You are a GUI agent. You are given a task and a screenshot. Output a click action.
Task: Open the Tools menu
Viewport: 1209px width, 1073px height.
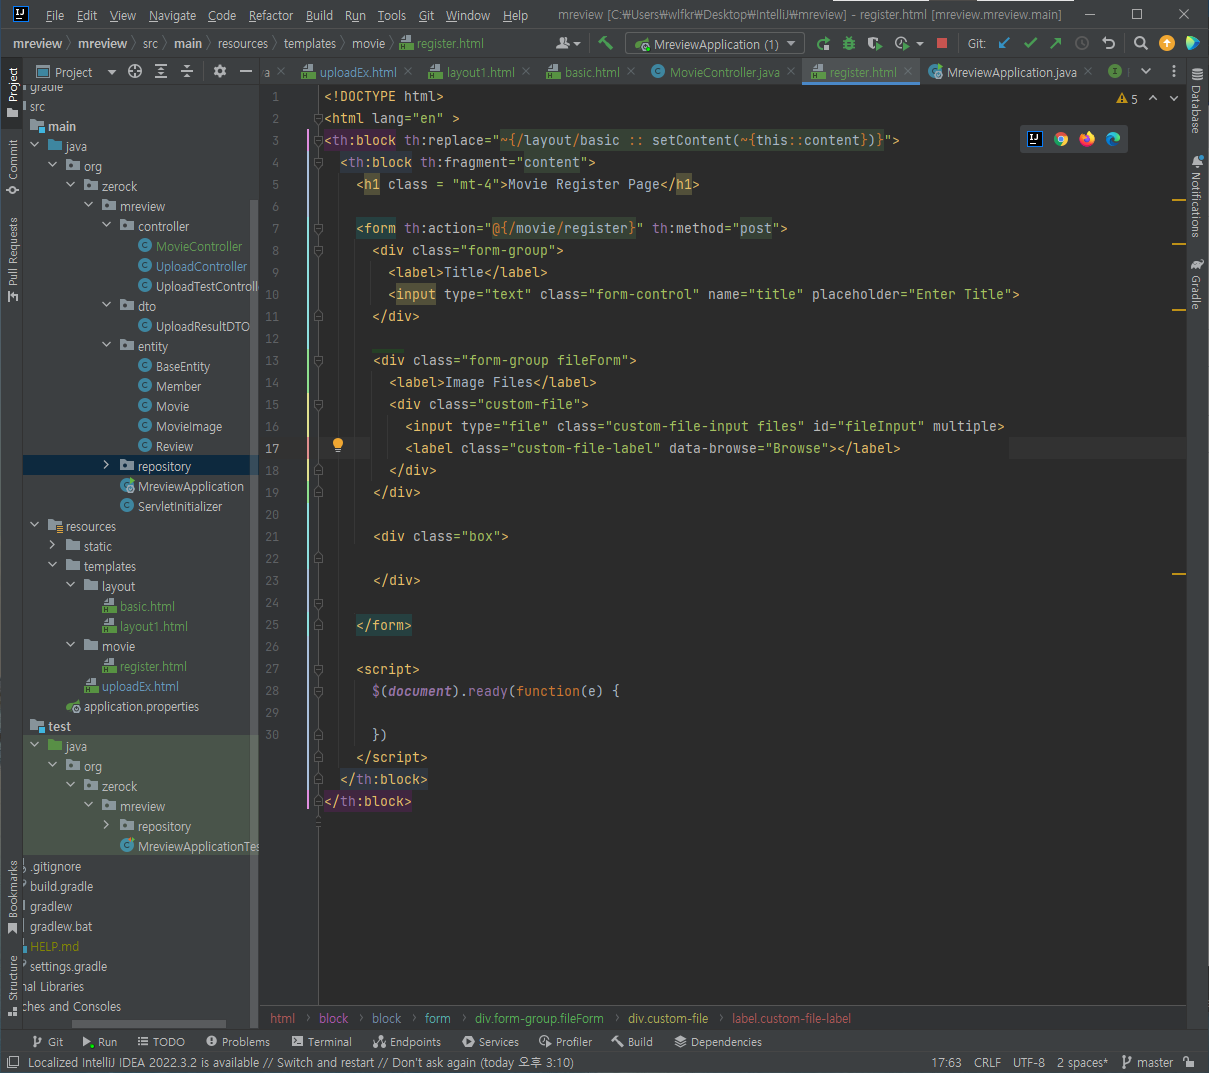[x=392, y=15]
